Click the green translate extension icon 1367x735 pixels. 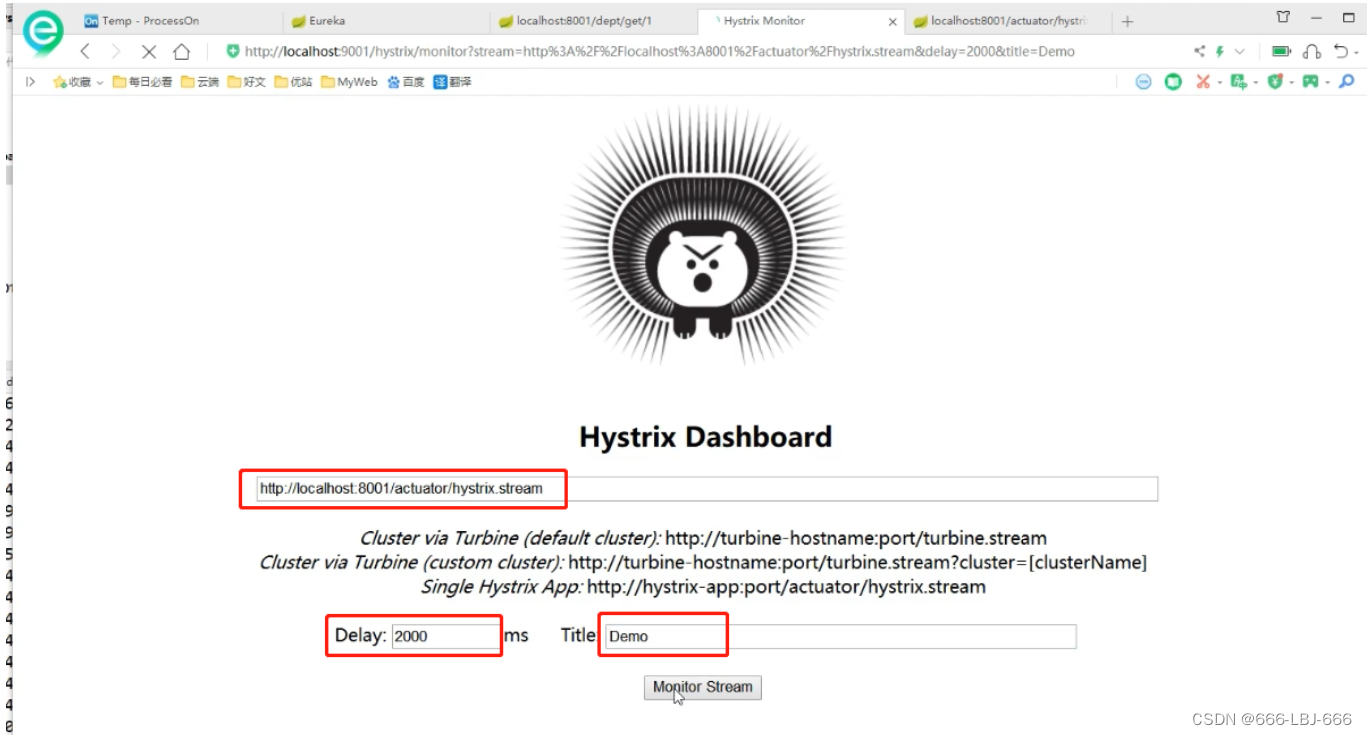click(1238, 82)
